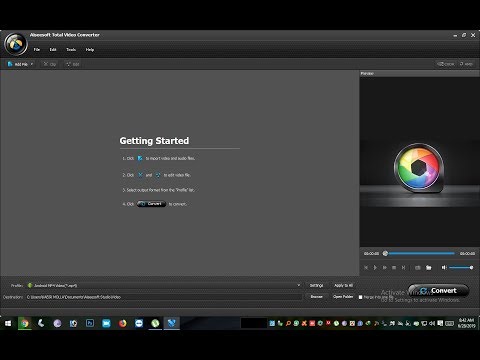Click the Open Folder button
Viewport: 480px width, 360px height.
343,297
